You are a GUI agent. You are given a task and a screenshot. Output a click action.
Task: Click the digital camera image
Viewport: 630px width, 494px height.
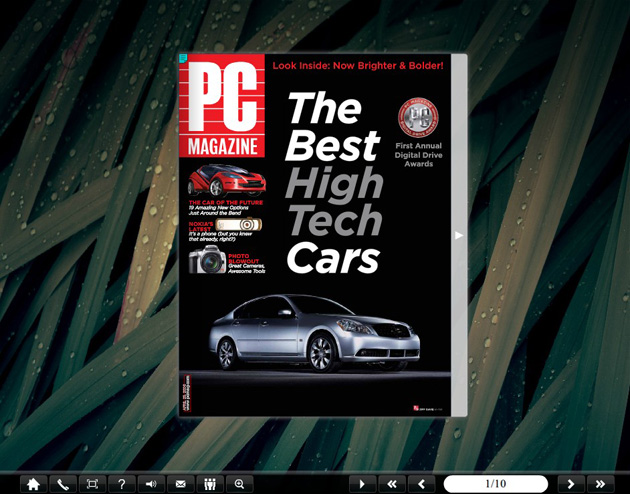pyautogui.click(x=207, y=260)
